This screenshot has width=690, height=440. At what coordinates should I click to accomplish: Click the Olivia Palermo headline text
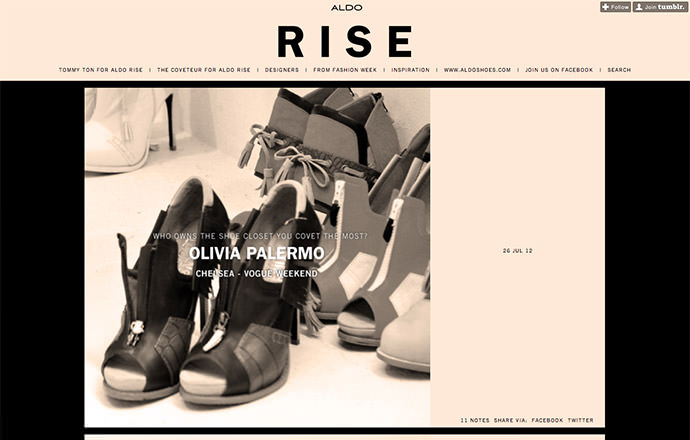click(257, 253)
